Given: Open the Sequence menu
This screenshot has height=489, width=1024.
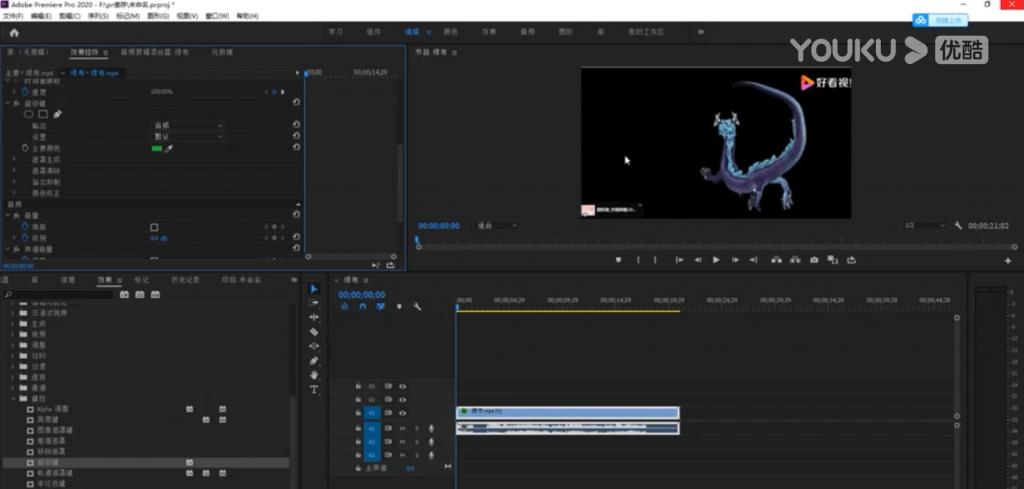Looking at the screenshot, I should point(97,16).
